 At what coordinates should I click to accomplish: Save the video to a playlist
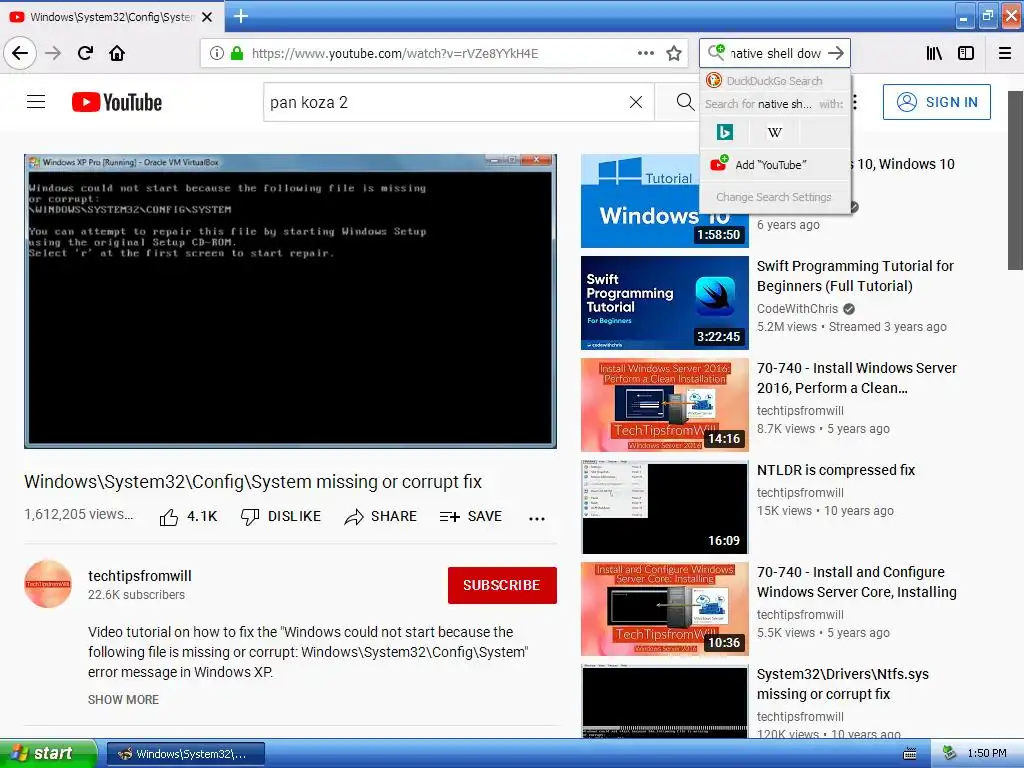coord(471,517)
